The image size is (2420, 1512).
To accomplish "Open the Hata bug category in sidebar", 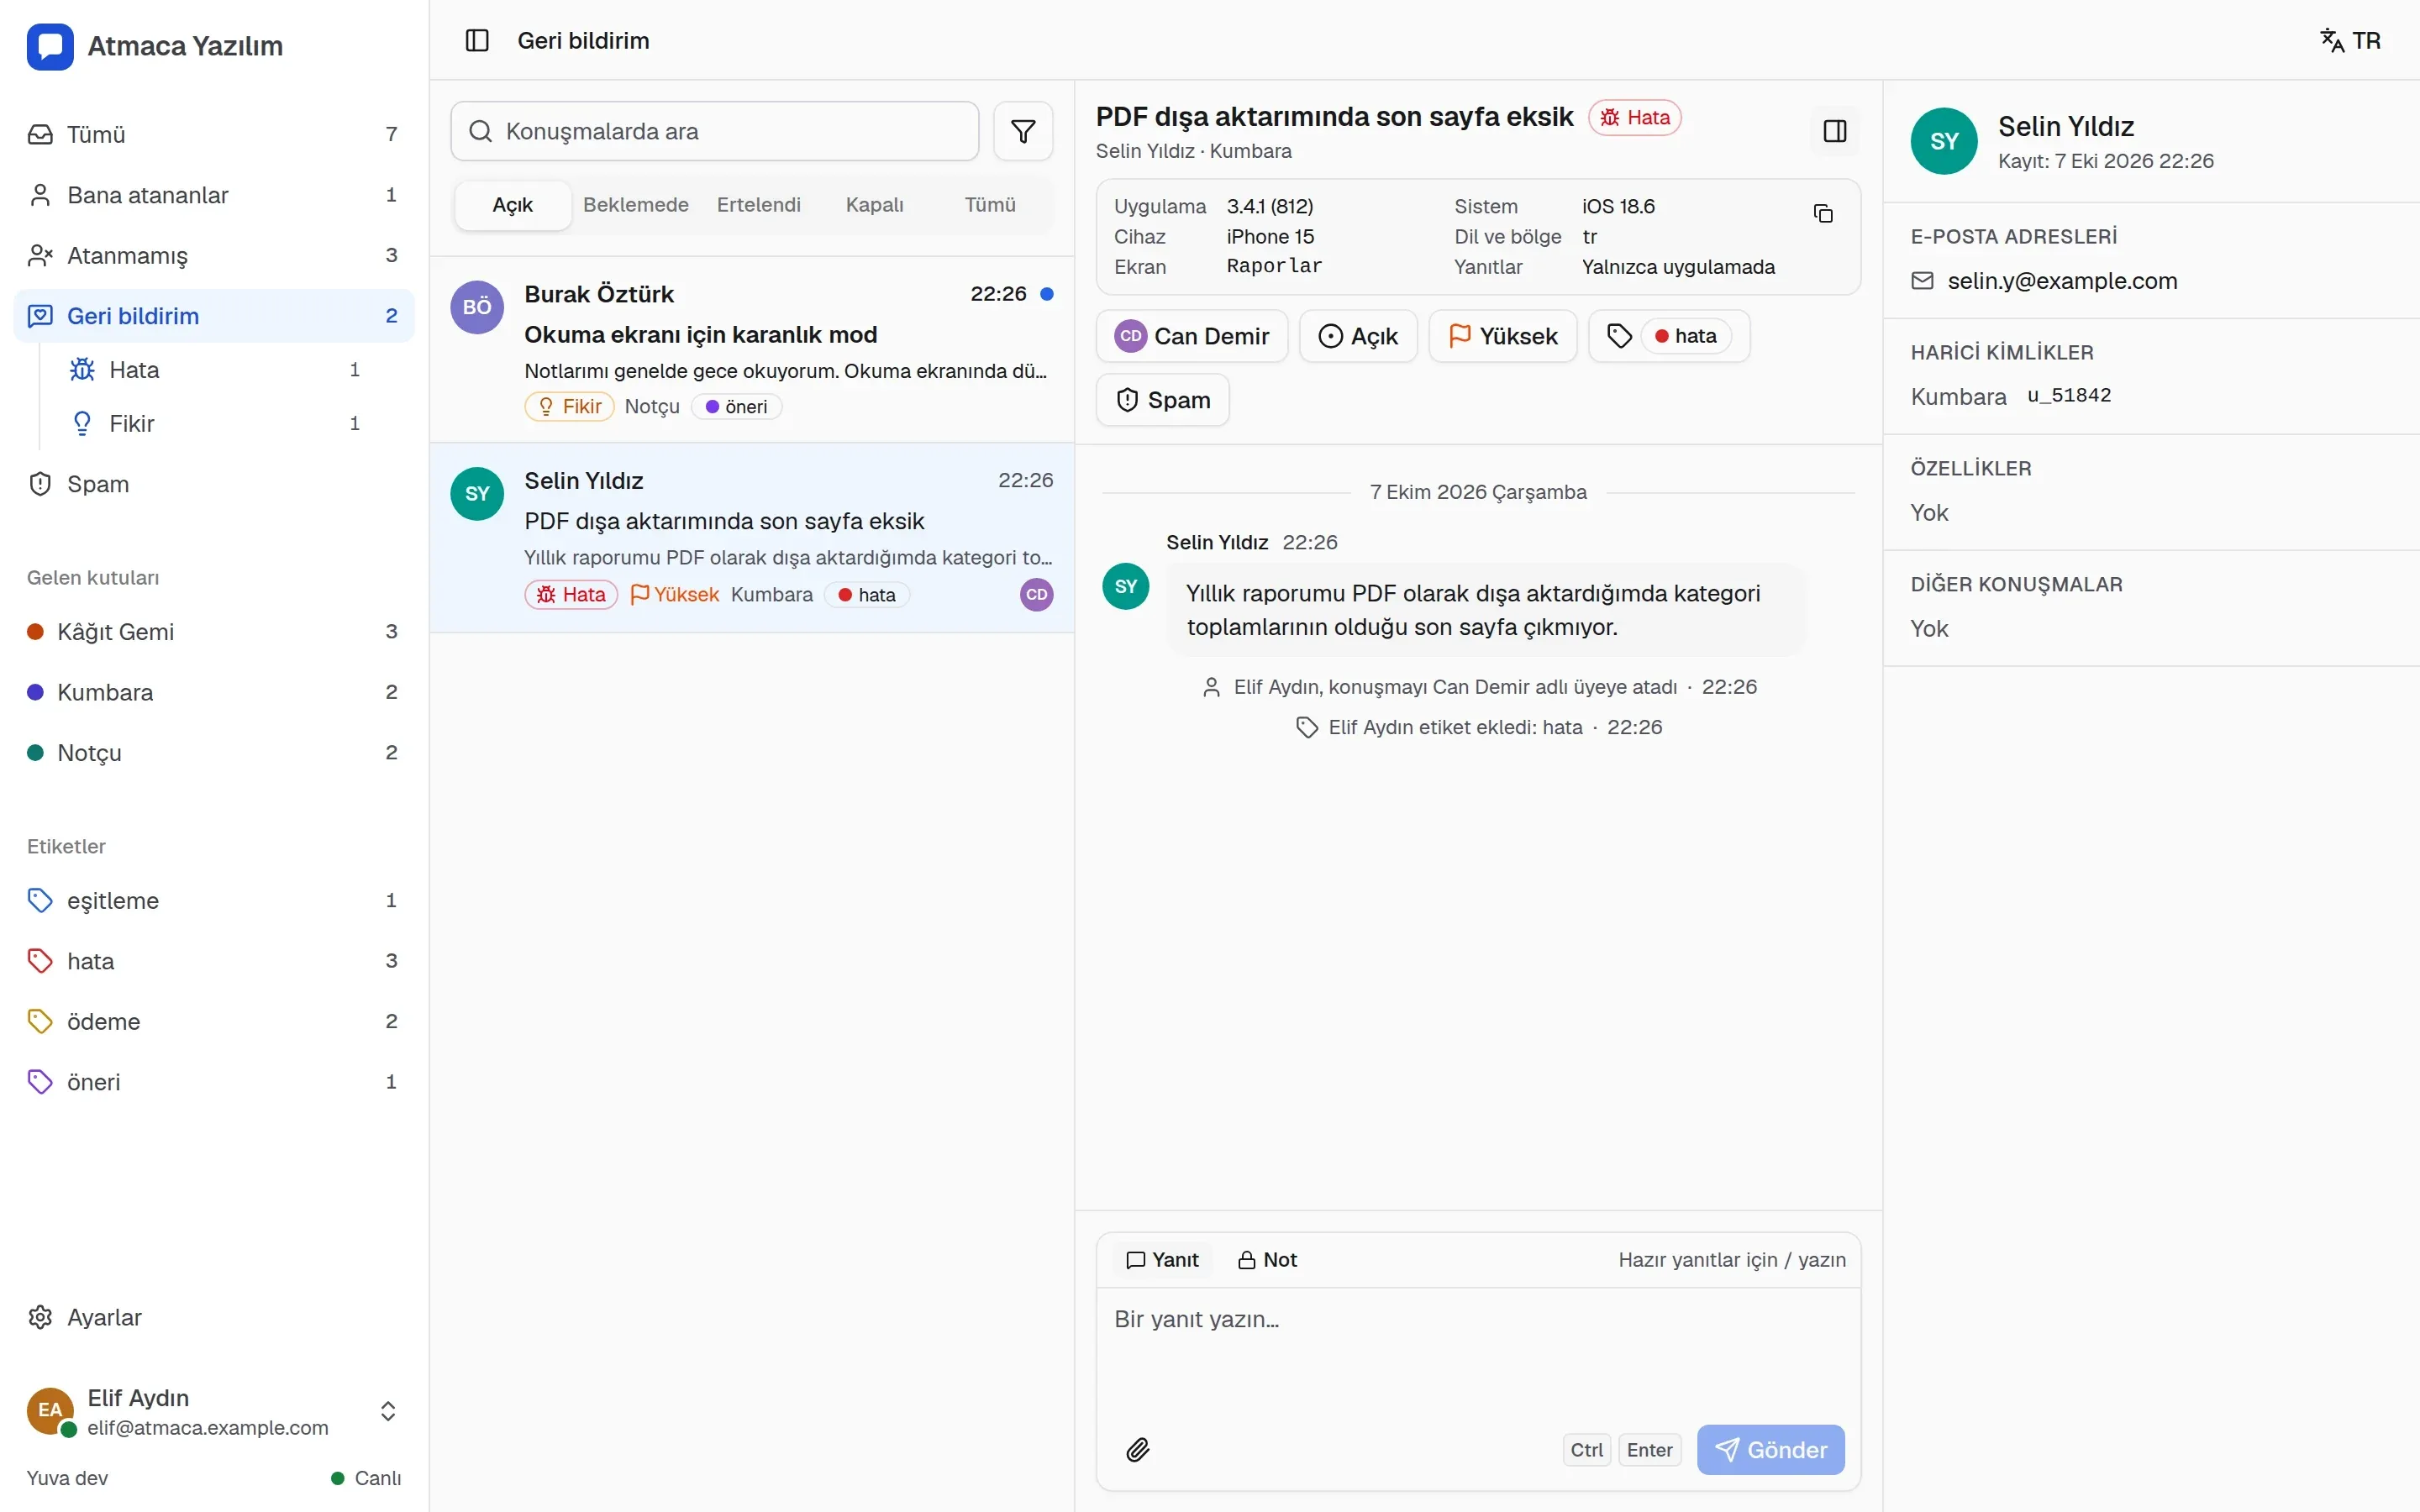I will [215, 370].
